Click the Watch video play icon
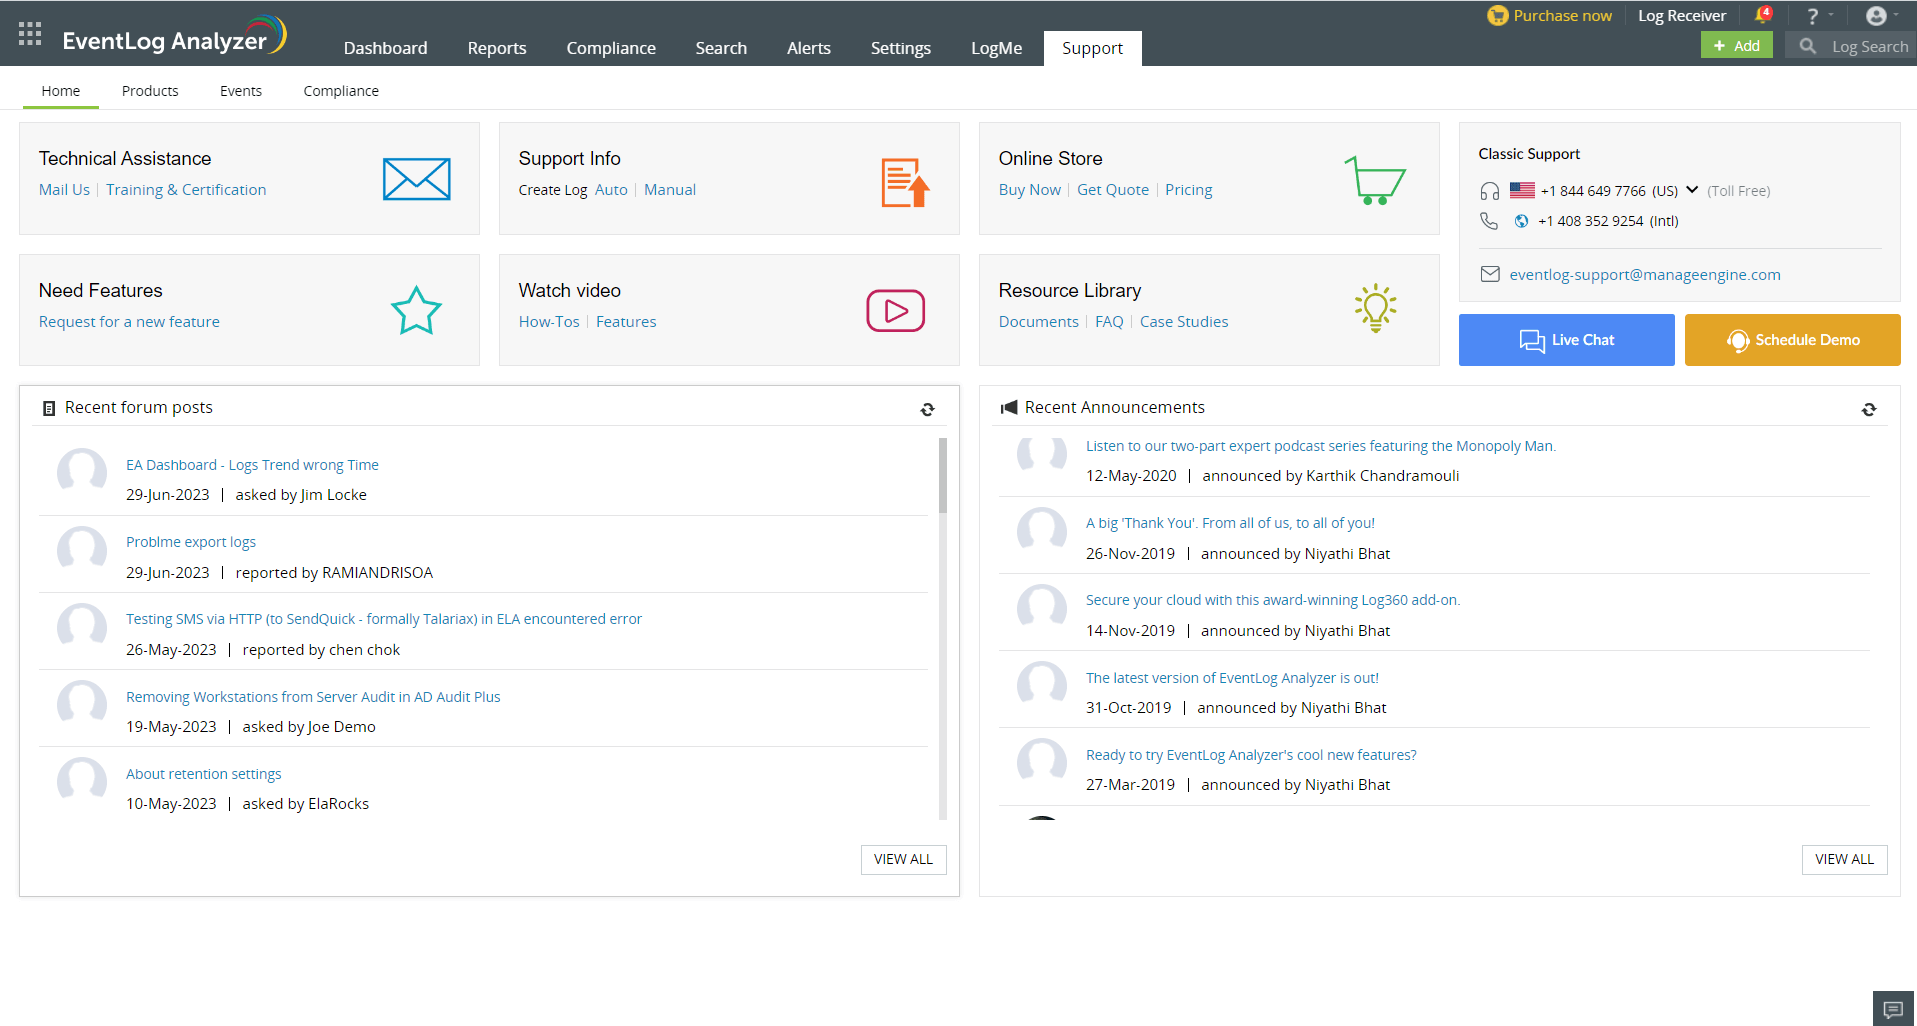 pyautogui.click(x=895, y=310)
